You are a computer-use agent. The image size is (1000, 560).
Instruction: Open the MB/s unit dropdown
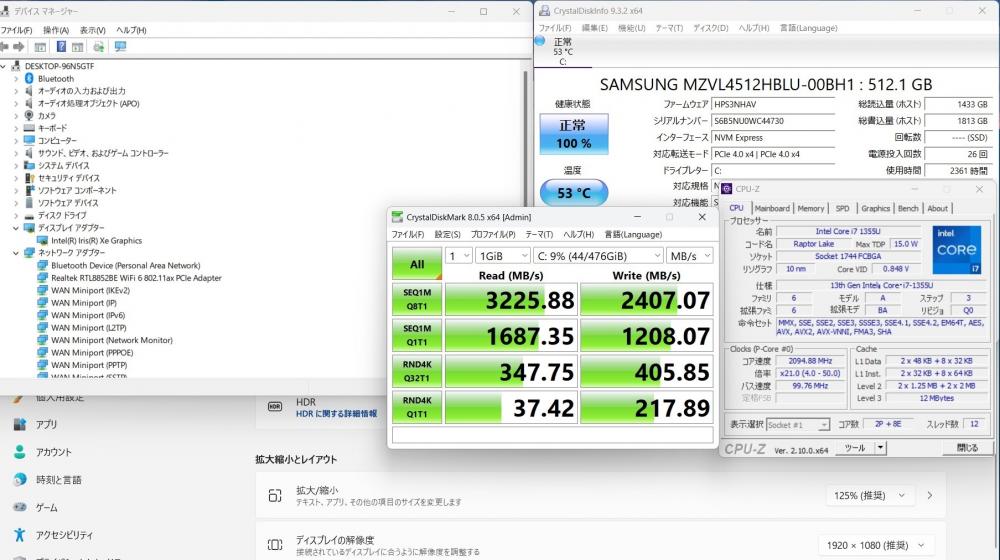tap(689, 256)
